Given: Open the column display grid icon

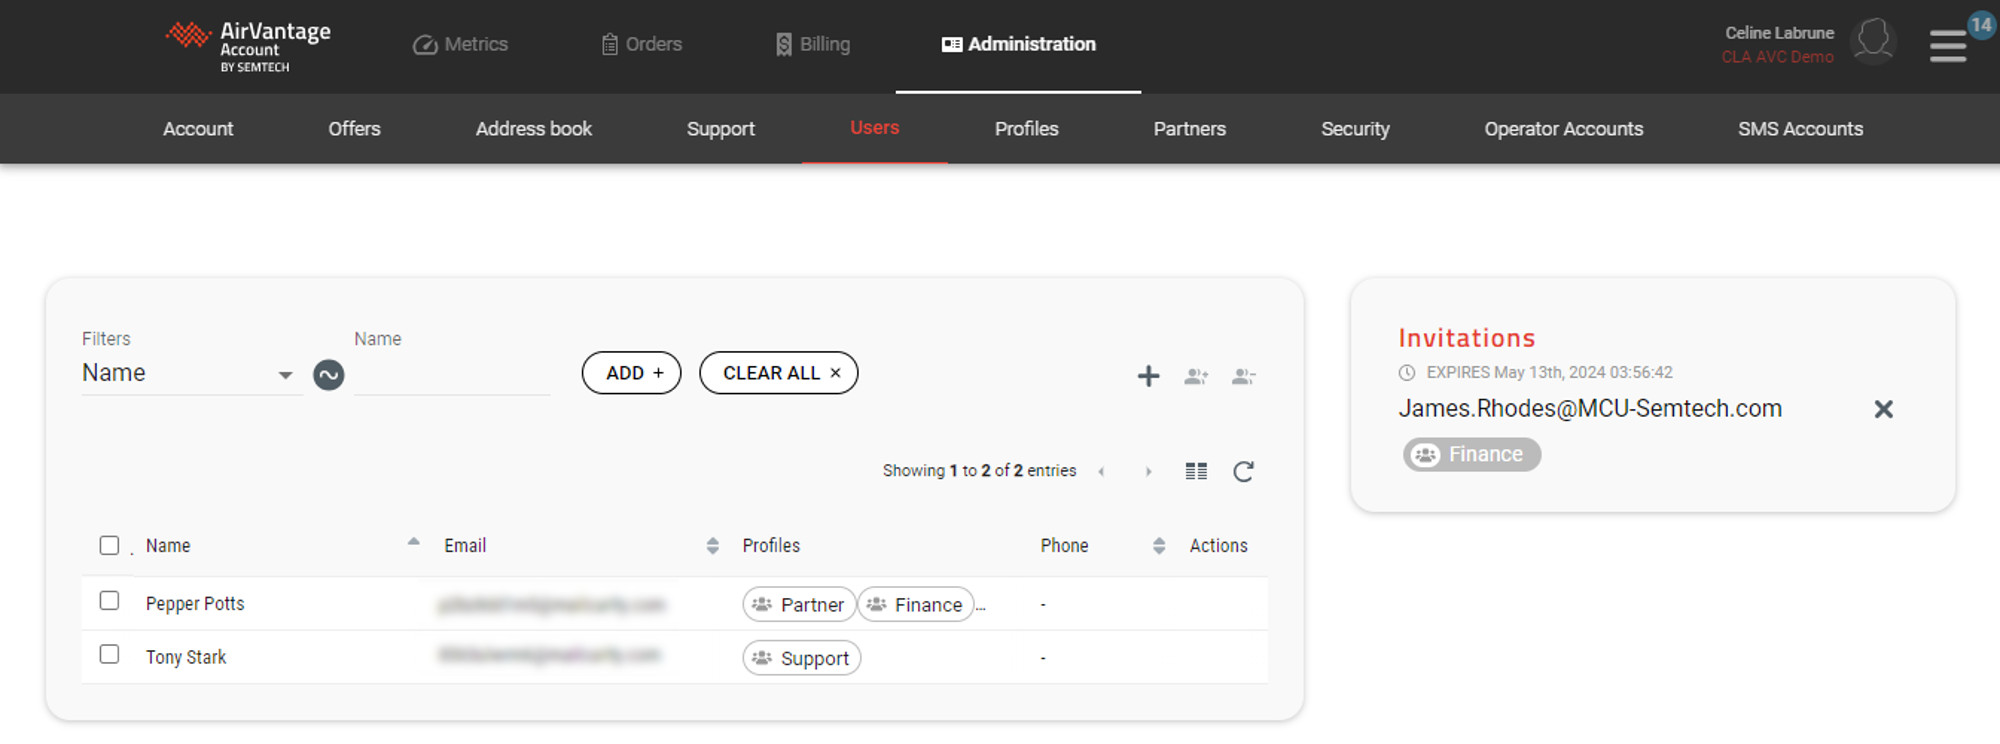Looking at the screenshot, I should (x=1196, y=471).
